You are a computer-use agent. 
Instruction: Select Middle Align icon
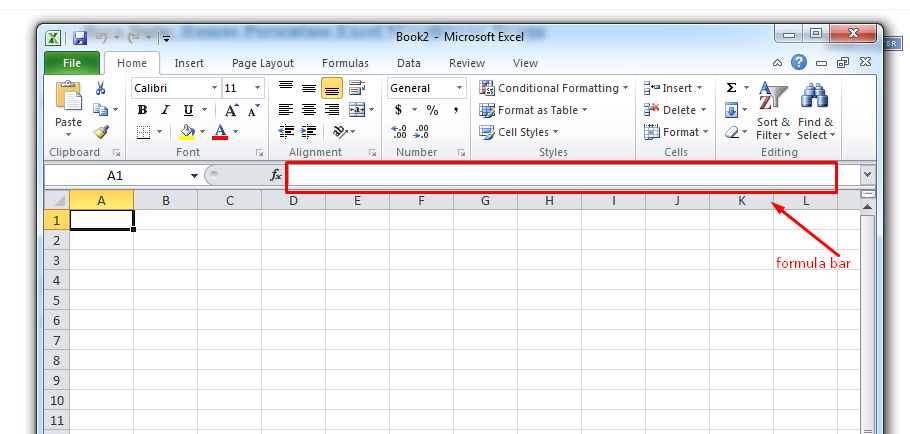click(309, 88)
